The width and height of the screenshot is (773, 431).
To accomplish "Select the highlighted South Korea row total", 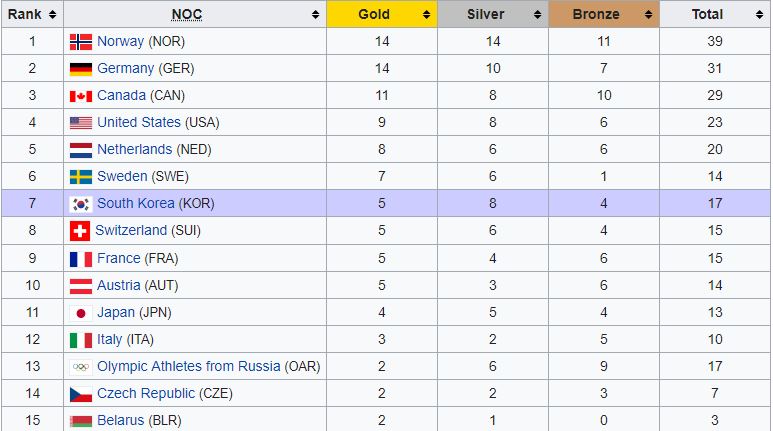I will [715, 204].
